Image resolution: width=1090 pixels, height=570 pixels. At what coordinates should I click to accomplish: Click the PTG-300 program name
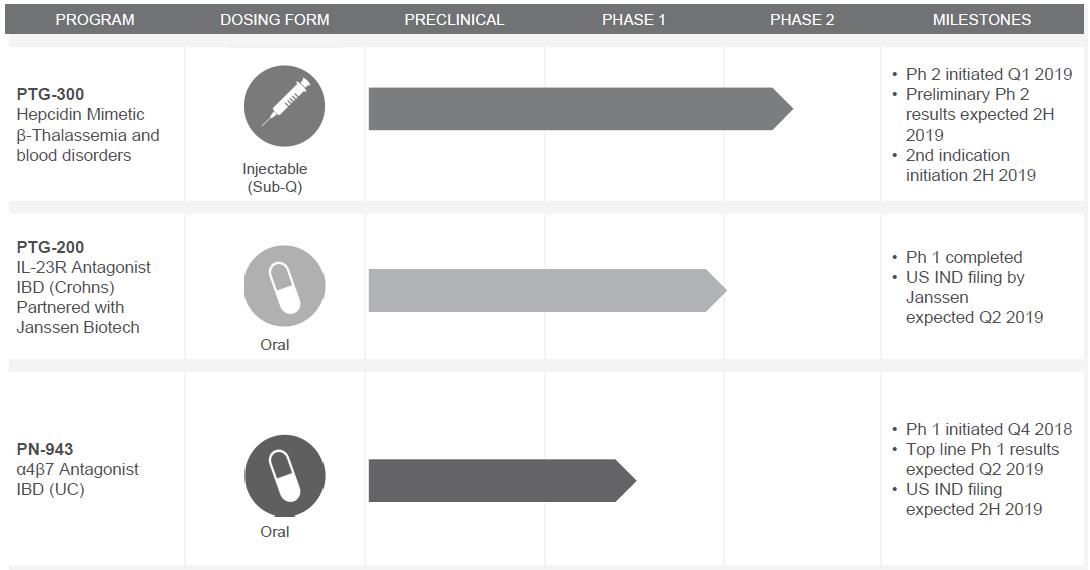coord(51,95)
